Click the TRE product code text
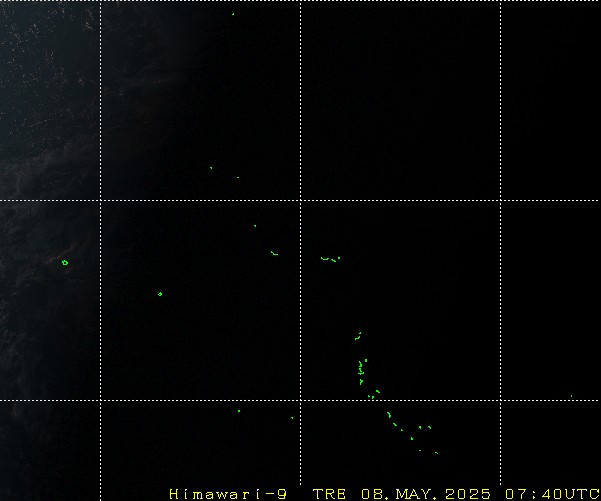Image resolution: width=601 pixels, height=501 pixels. [x=330, y=494]
